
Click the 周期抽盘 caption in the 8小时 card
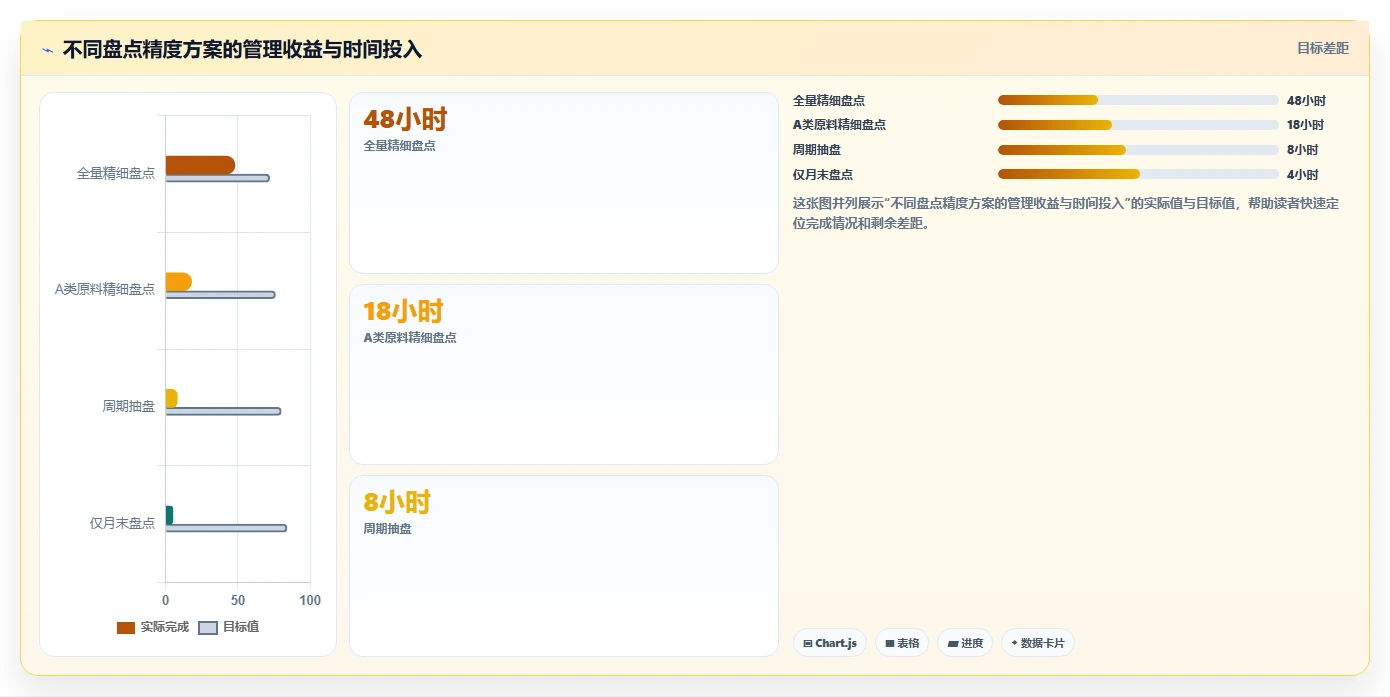(388, 529)
